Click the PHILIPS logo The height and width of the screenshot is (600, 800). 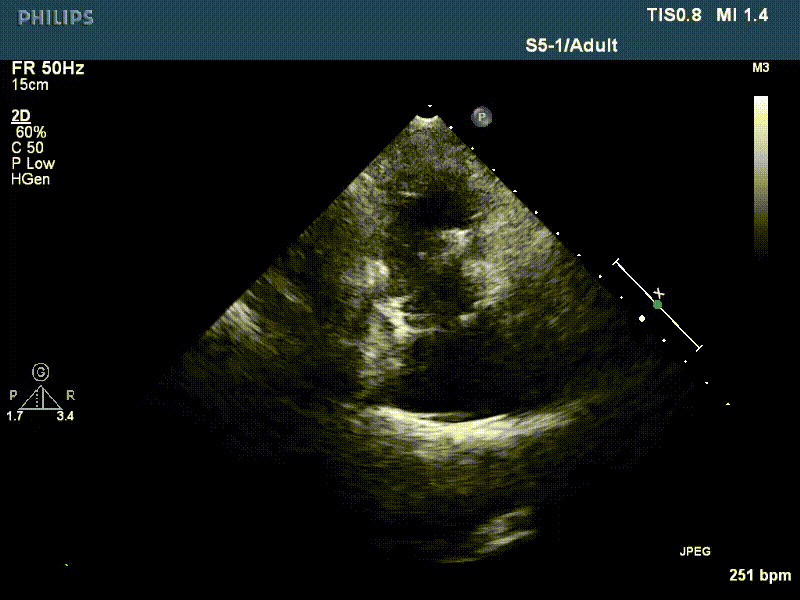tap(56, 17)
